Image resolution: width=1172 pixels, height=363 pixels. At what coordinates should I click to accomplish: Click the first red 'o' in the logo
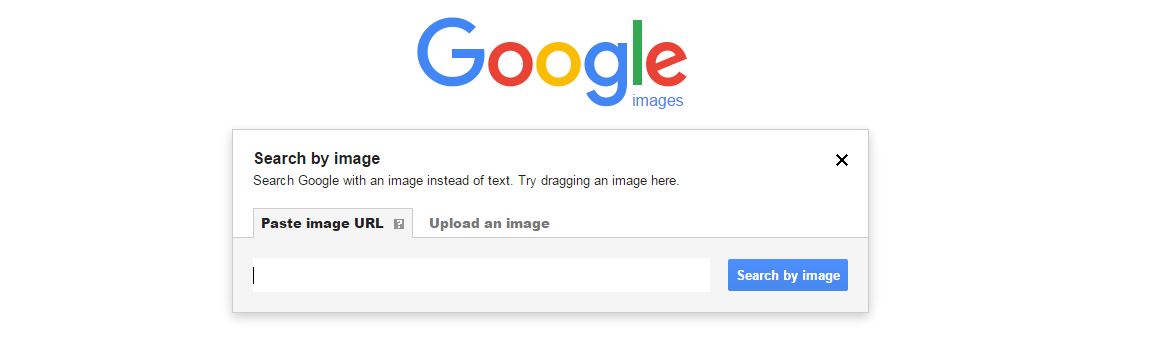pyautogui.click(x=511, y=64)
